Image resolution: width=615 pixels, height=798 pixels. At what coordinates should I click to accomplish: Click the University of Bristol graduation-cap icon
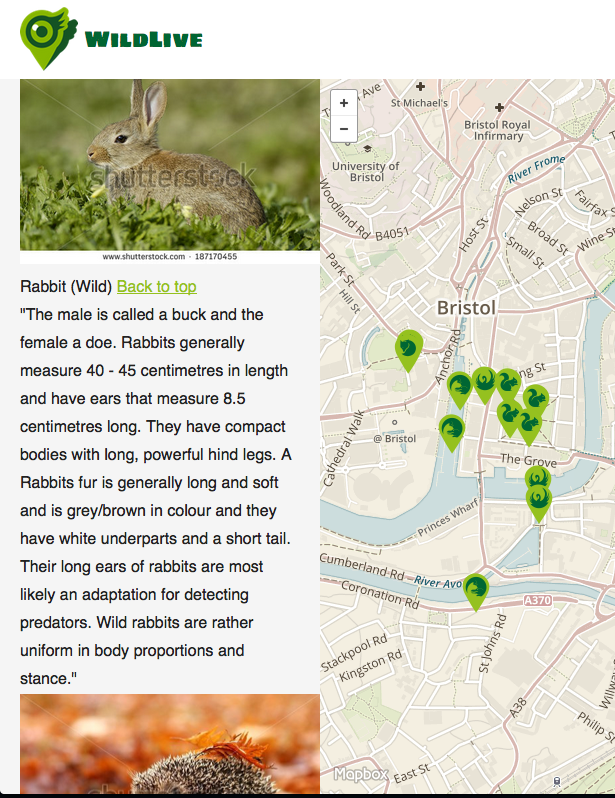point(367,149)
